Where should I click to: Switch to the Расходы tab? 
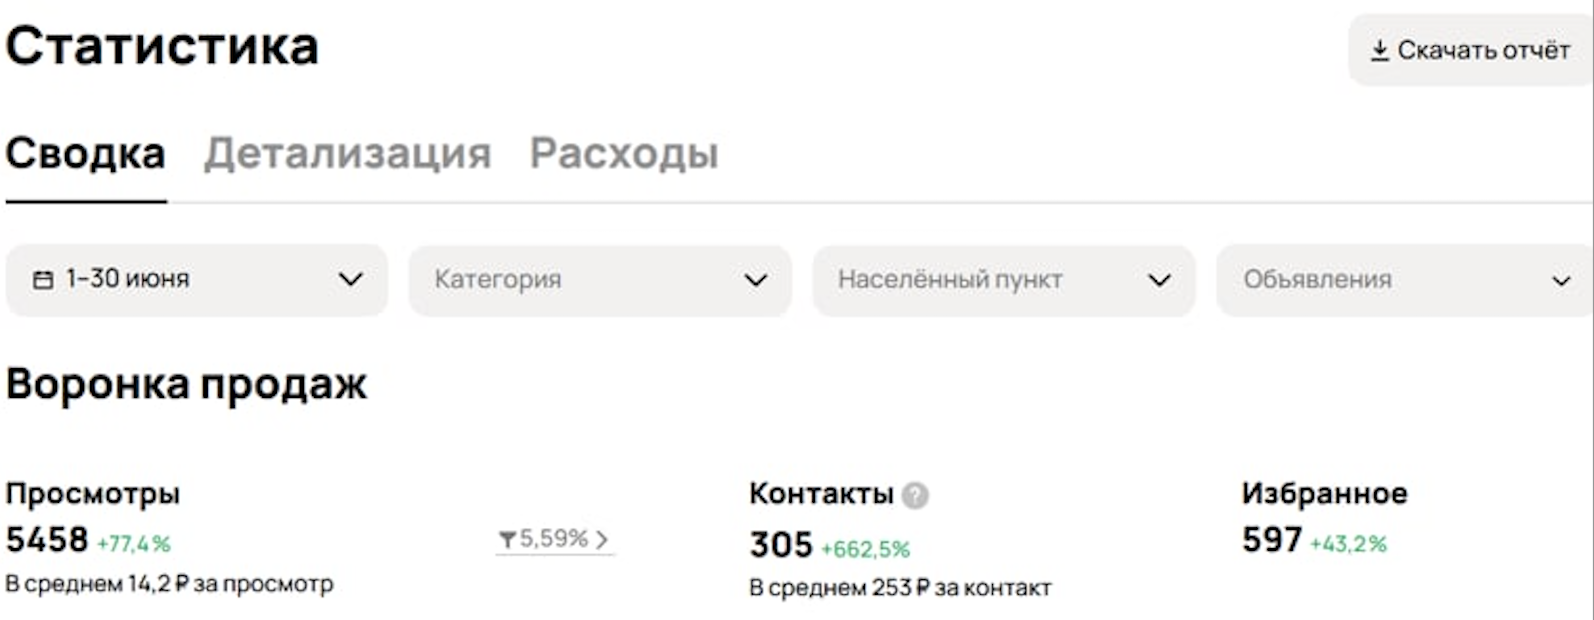tap(624, 154)
